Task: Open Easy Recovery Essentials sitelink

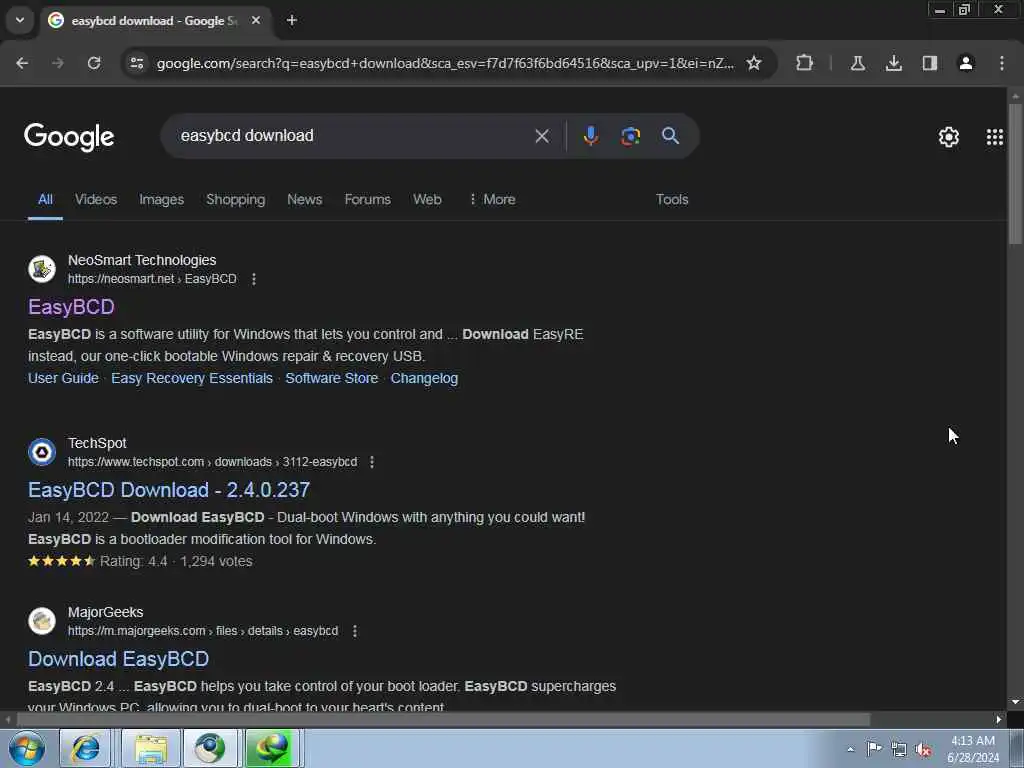Action: click(192, 378)
